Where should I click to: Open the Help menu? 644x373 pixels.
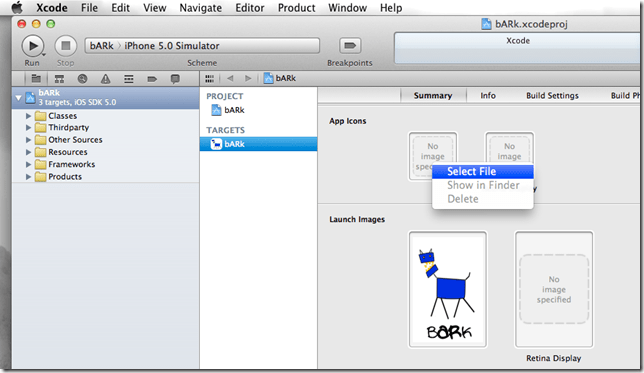391,7
